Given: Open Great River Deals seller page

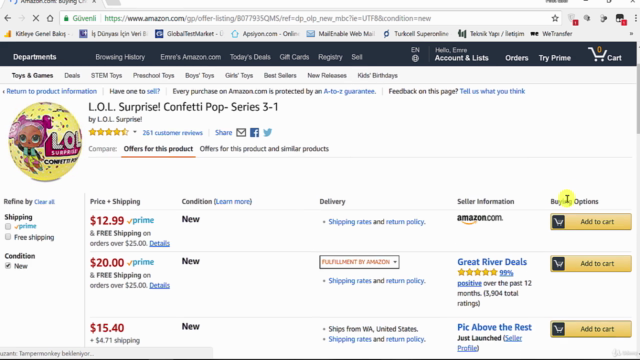Looking at the screenshot, I should (492, 262).
